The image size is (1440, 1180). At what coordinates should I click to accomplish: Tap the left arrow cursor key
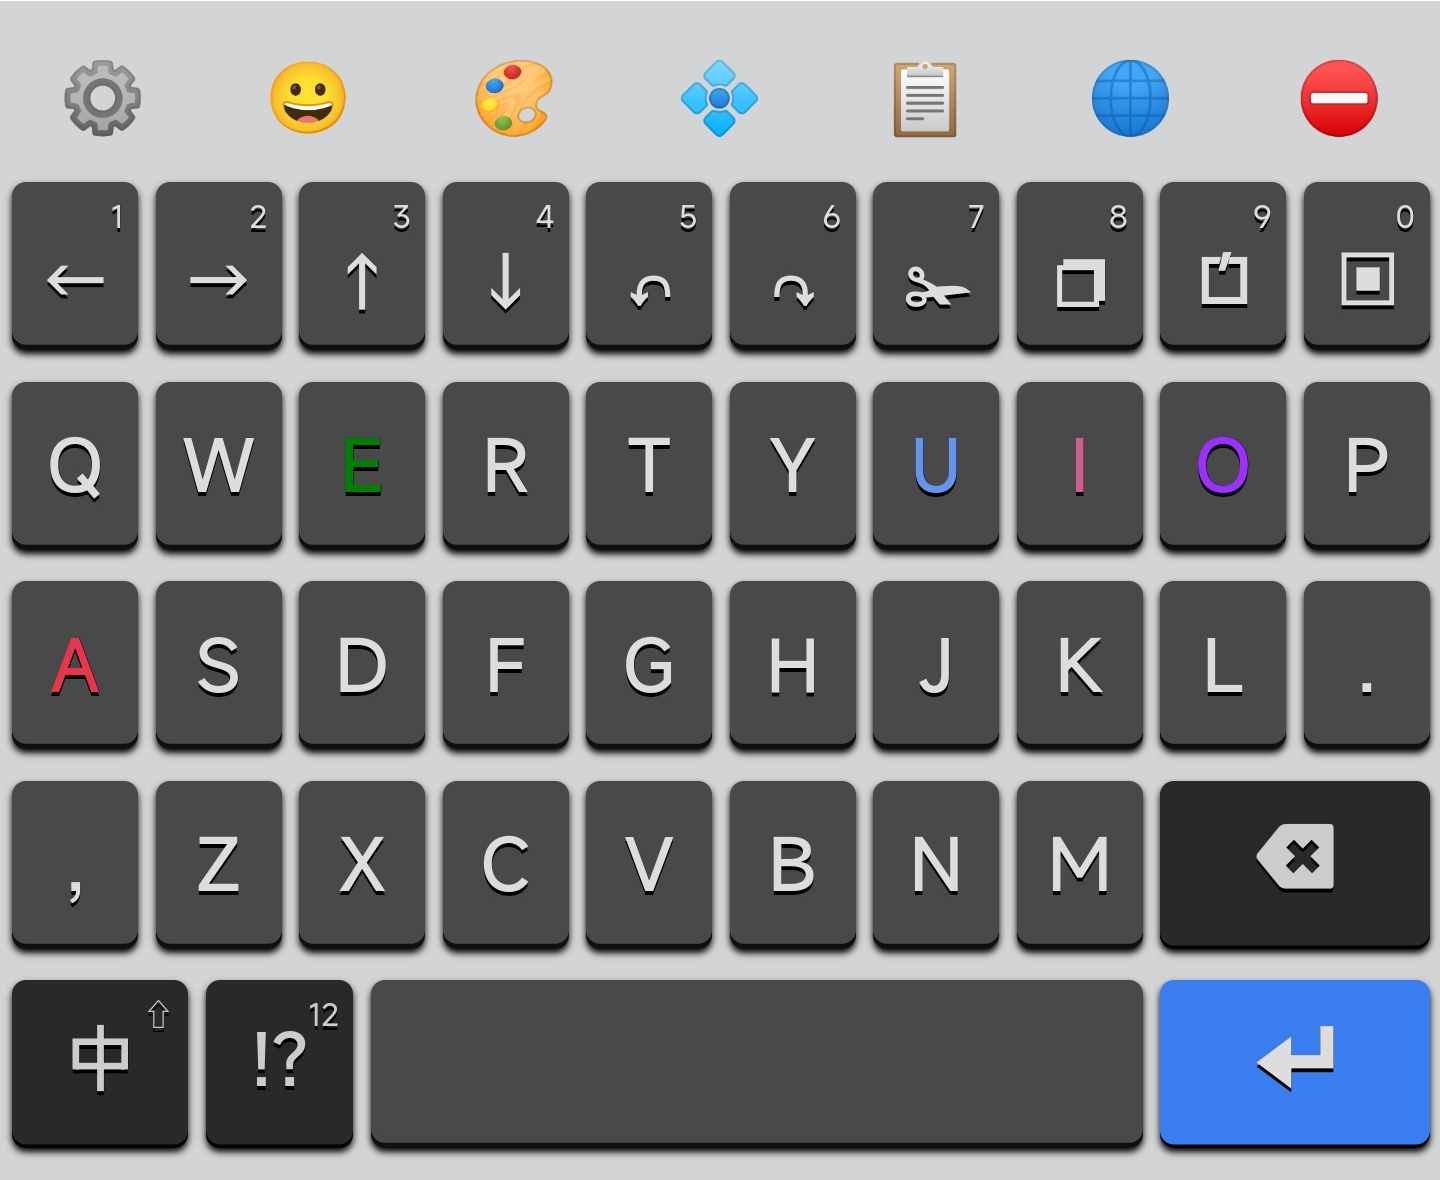(75, 264)
